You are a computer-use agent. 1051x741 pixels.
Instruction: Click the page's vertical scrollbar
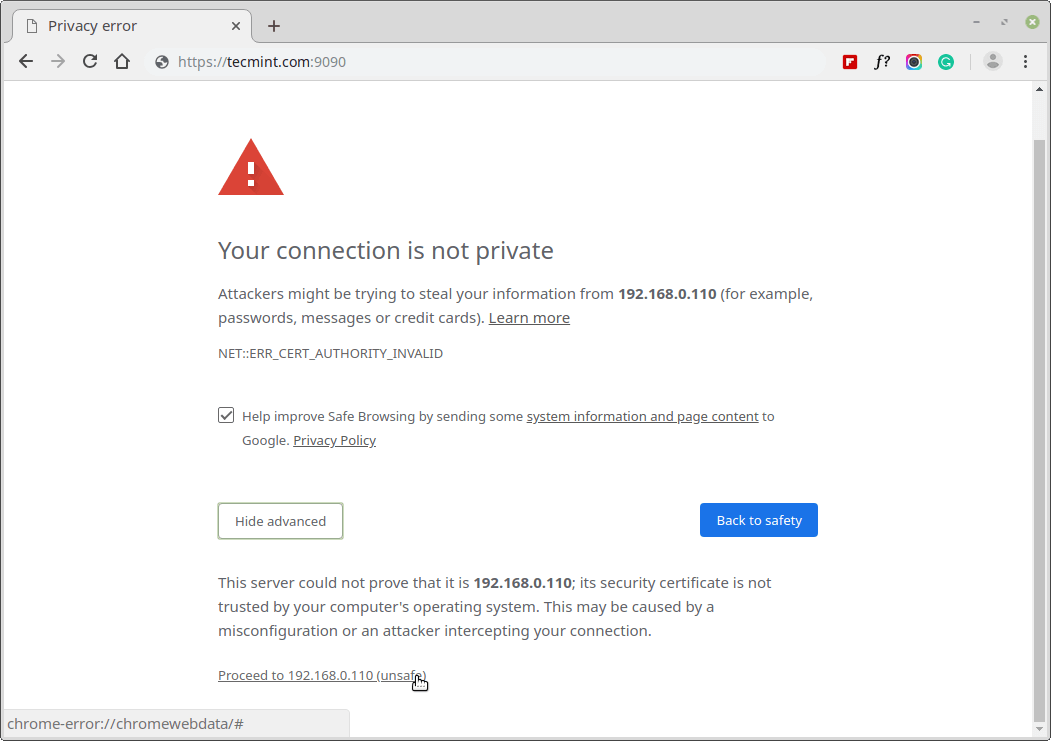point(1039,420)
